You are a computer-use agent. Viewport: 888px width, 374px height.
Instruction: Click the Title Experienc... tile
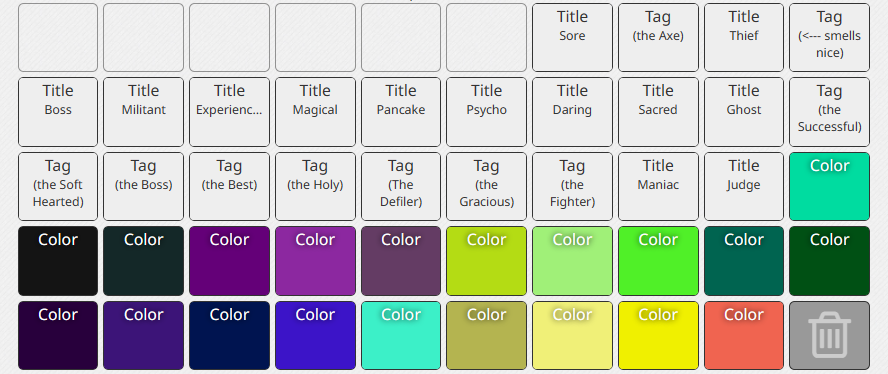(x=229, y=112)
